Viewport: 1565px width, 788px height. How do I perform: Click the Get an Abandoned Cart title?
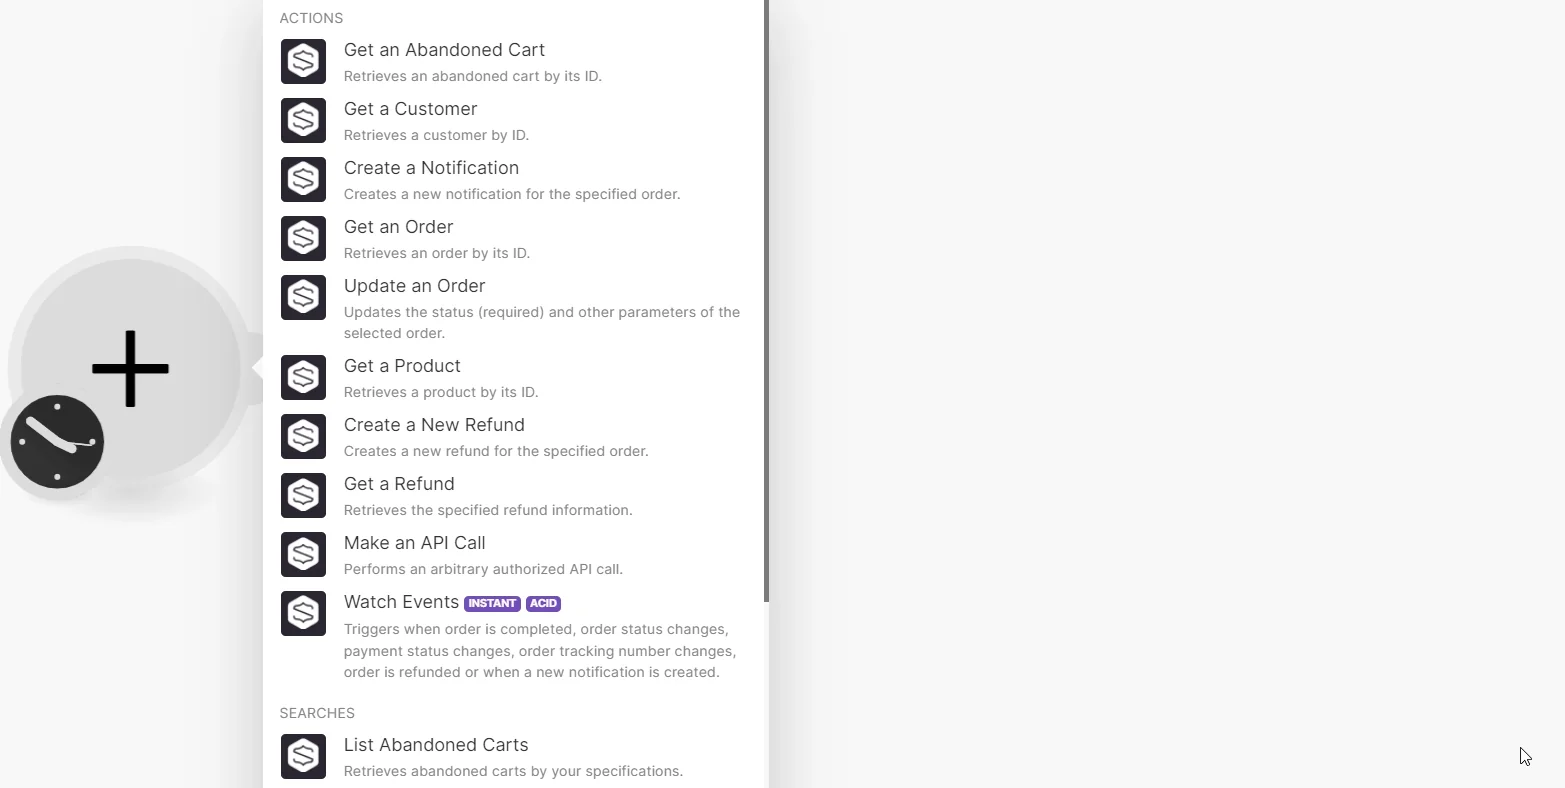click(x=444, y=50)
